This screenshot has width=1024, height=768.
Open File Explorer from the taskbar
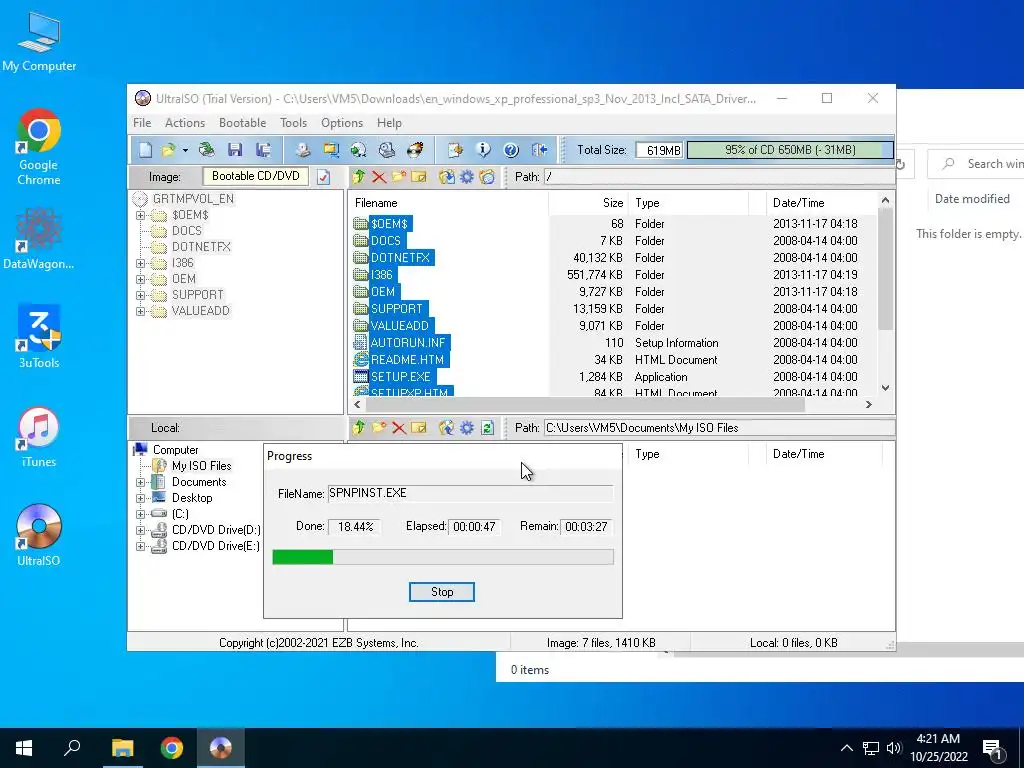coord(123,748)
